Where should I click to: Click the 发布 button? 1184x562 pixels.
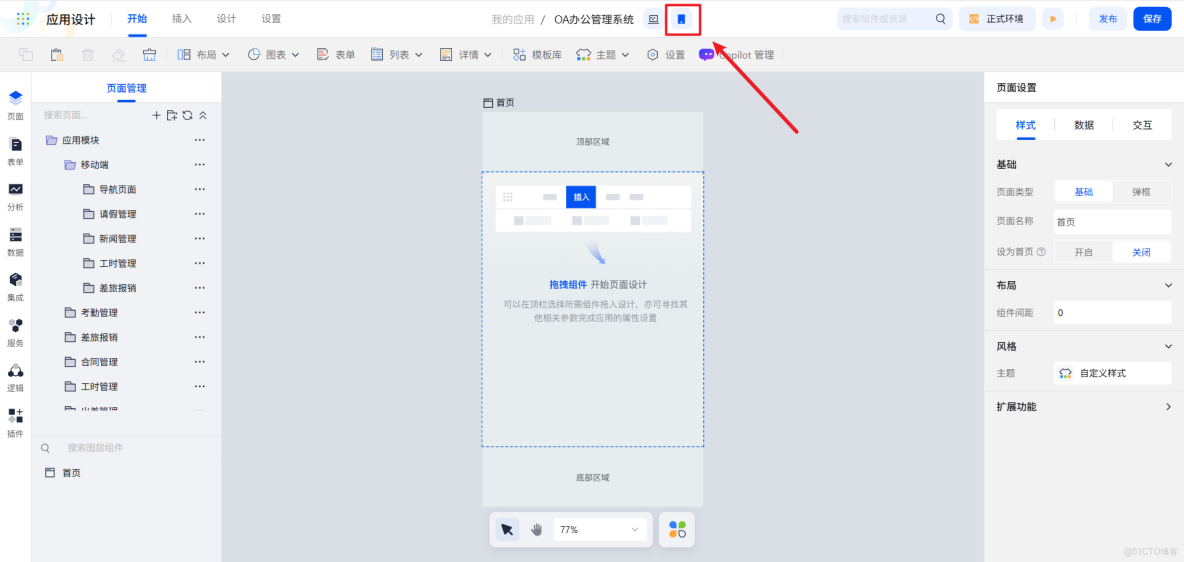[1108, 19]
